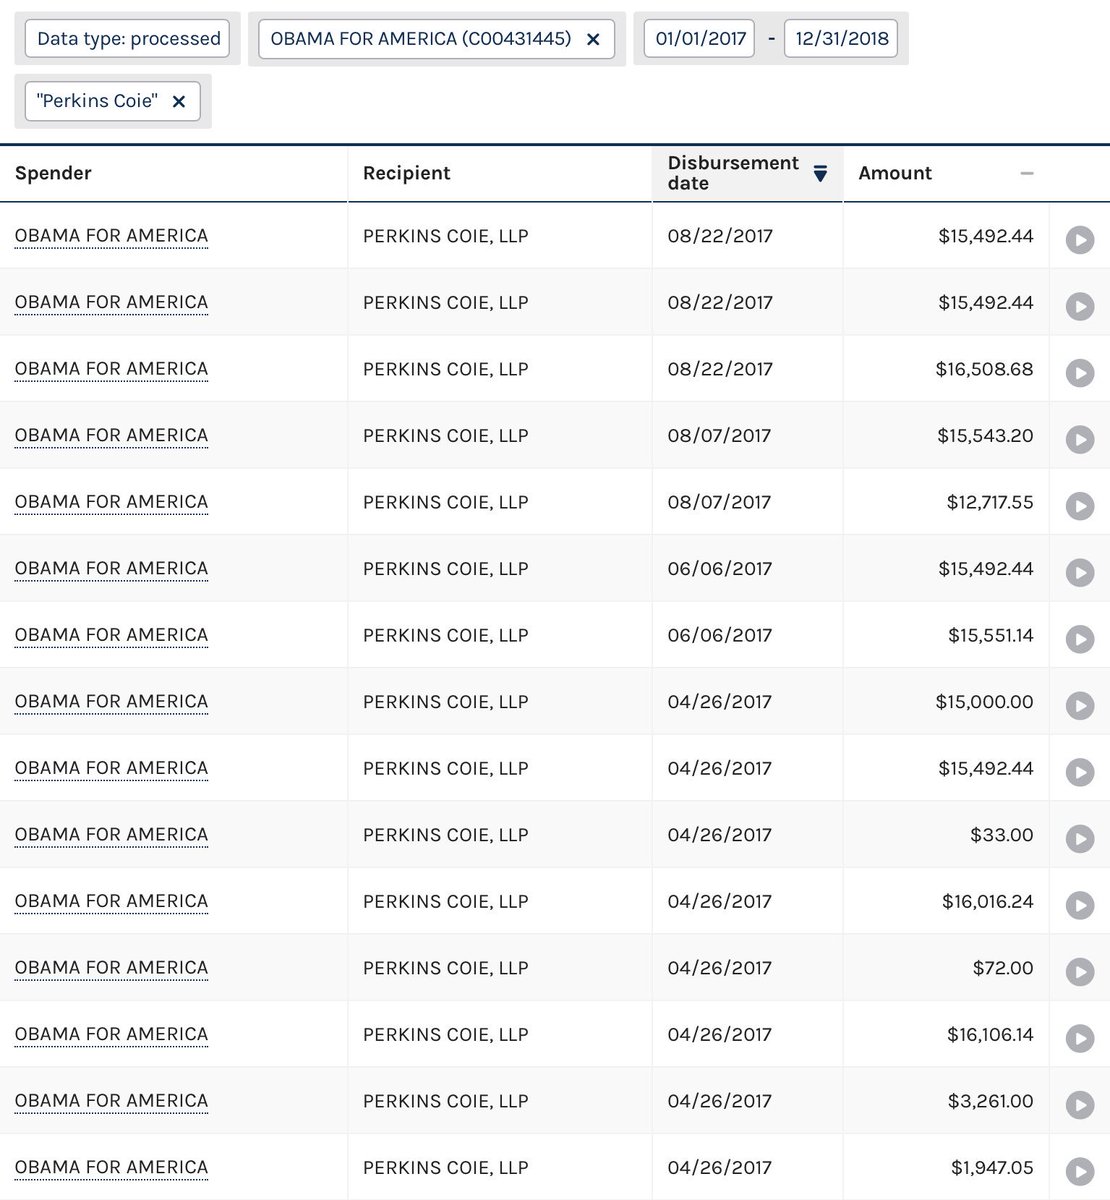Click date 08/07/2017 in $15,543.20 row
The width and height of the screenshot is (1110, 1200).
point(719,435)
